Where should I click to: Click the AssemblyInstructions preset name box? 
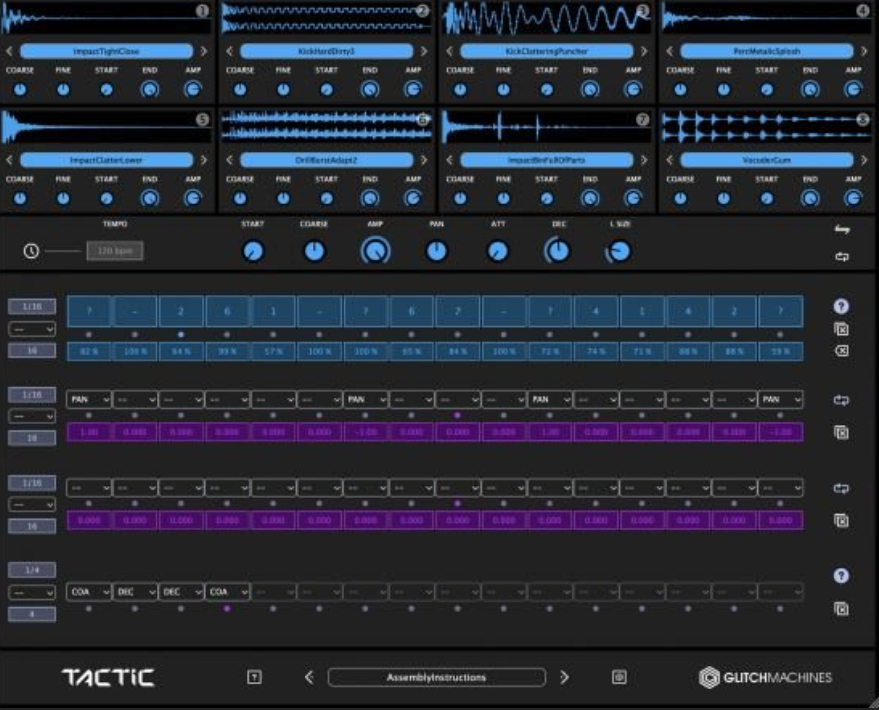click(x=436, y=677)
